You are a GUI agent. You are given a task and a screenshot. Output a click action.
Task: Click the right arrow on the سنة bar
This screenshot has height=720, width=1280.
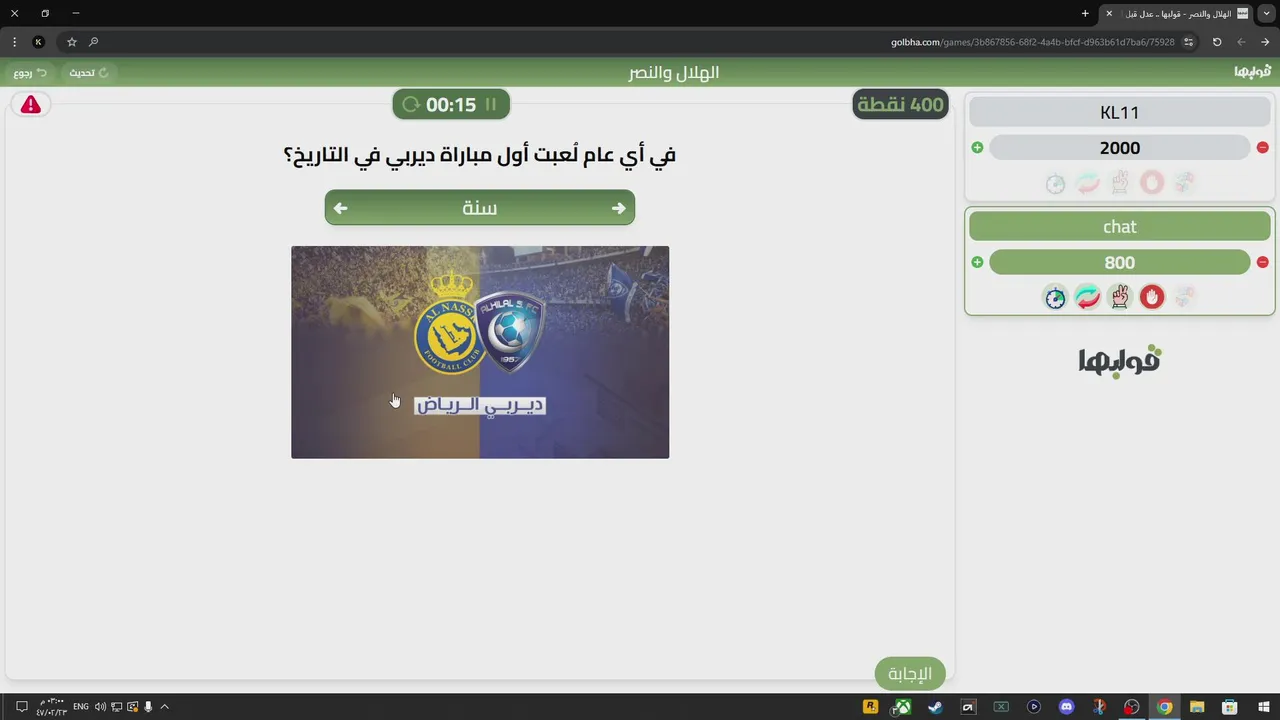click(x=618, y=208)
